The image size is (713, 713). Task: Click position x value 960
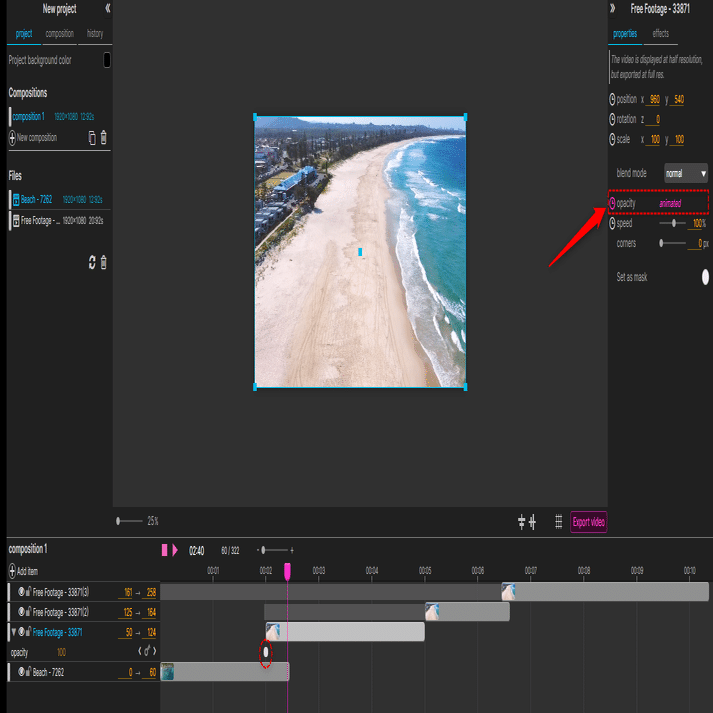pos(654,100)
